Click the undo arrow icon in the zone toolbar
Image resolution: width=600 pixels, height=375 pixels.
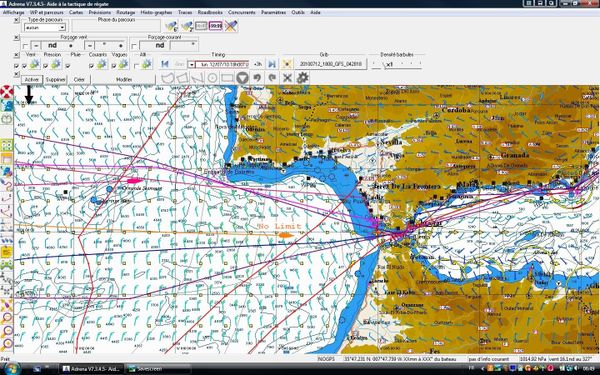click(x=257, y=78)
